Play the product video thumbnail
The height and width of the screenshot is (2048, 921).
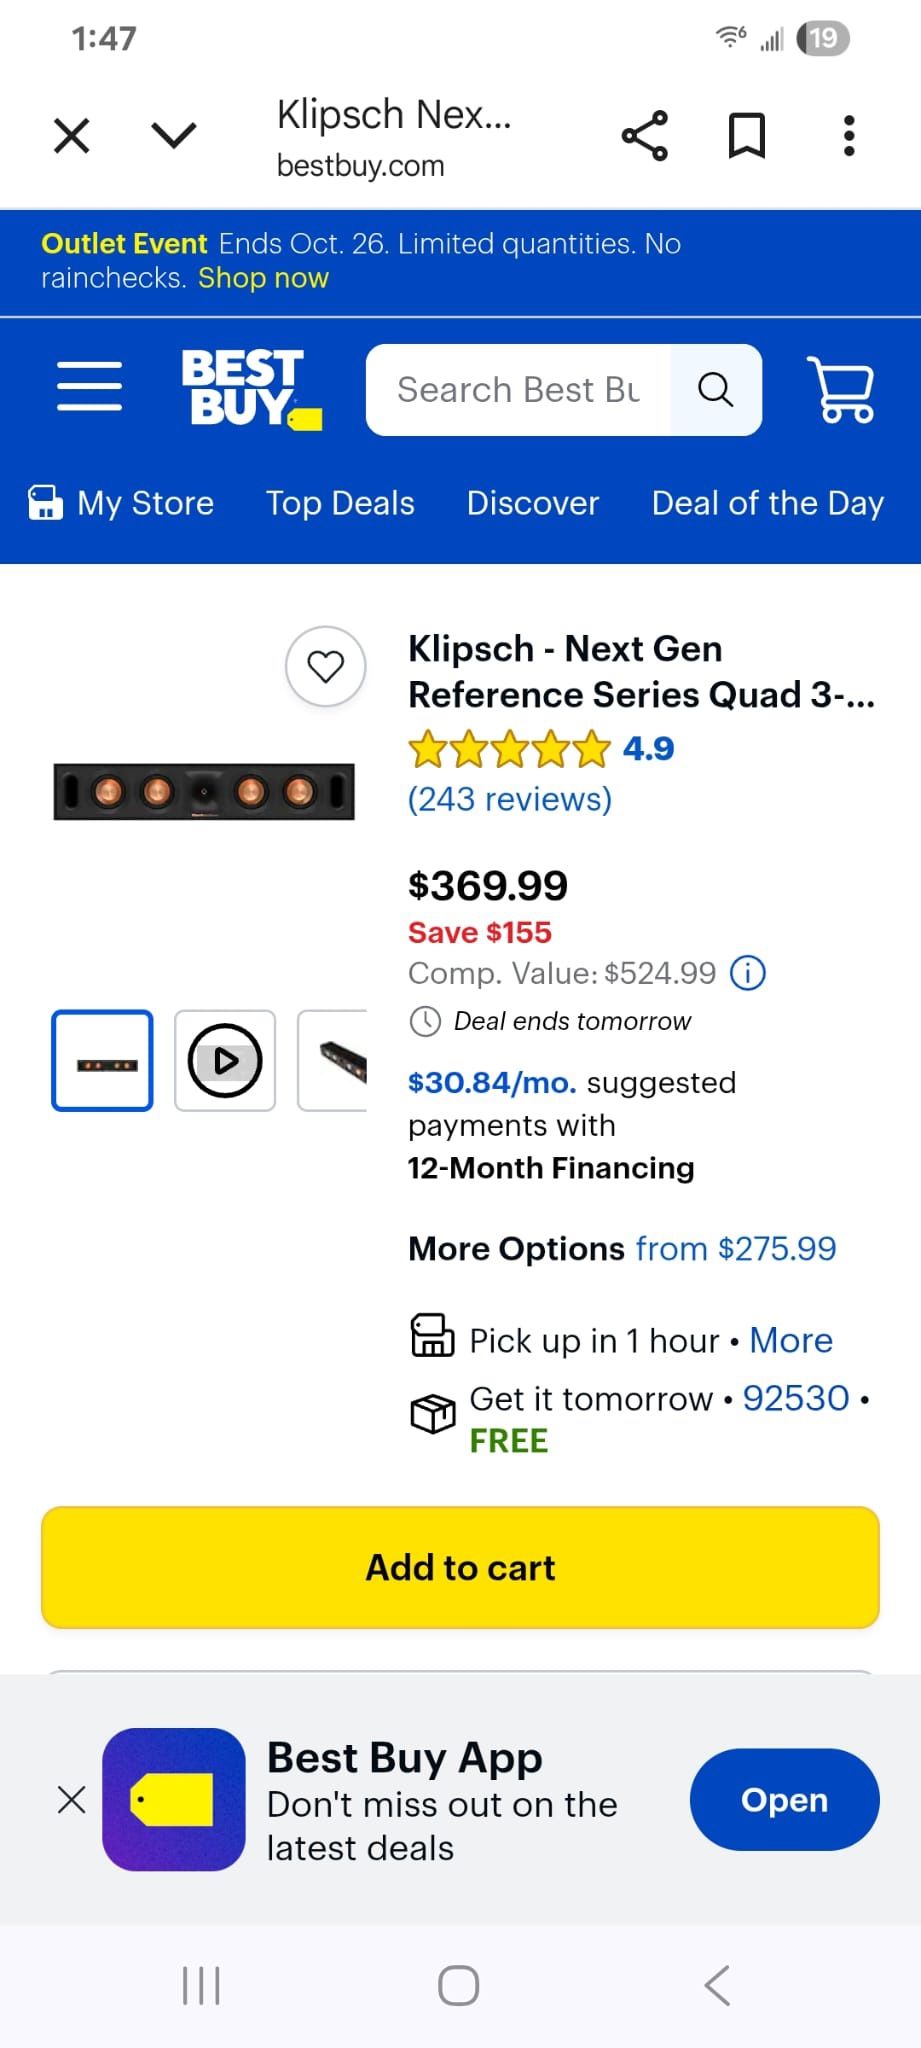point(224,1060)
